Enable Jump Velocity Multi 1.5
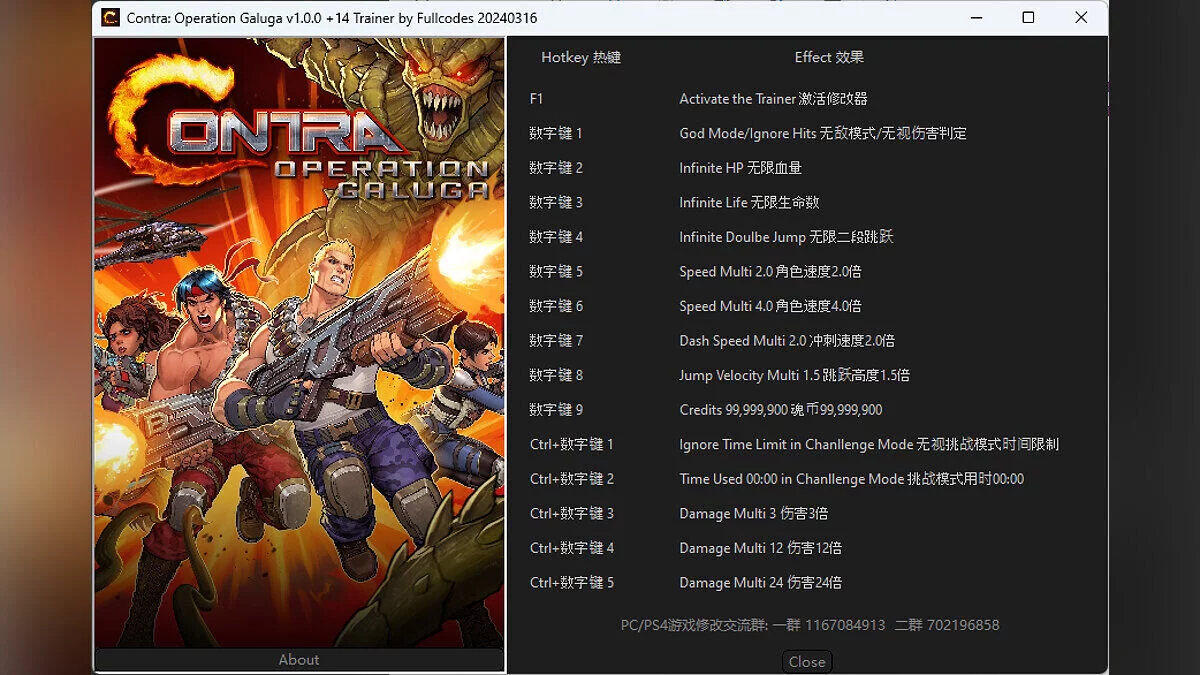Screen dimensions: 1200x675 point(794,375)
